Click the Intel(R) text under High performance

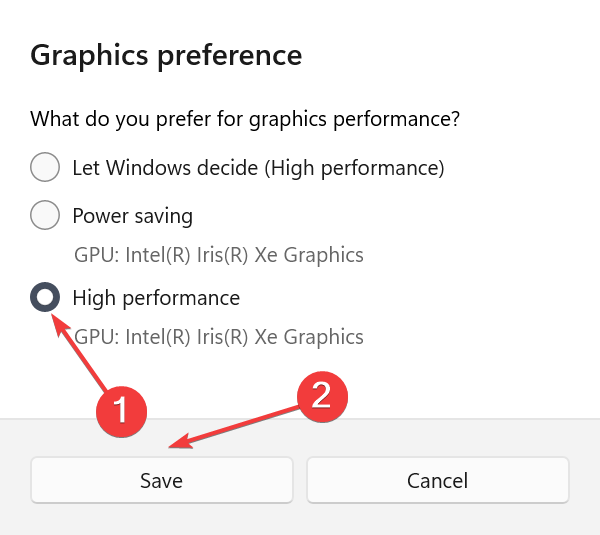tap(158, 337)
